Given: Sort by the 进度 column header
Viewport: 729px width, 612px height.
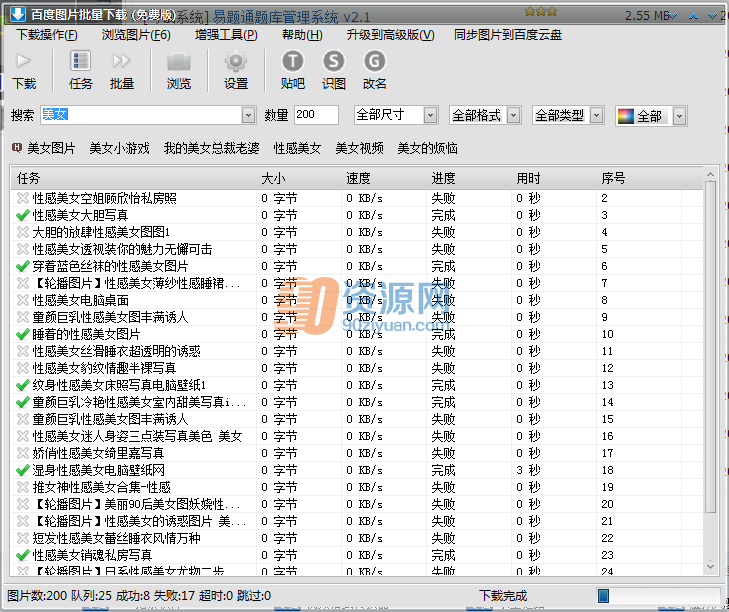Looking at the screenshot, I should point(469,178).
